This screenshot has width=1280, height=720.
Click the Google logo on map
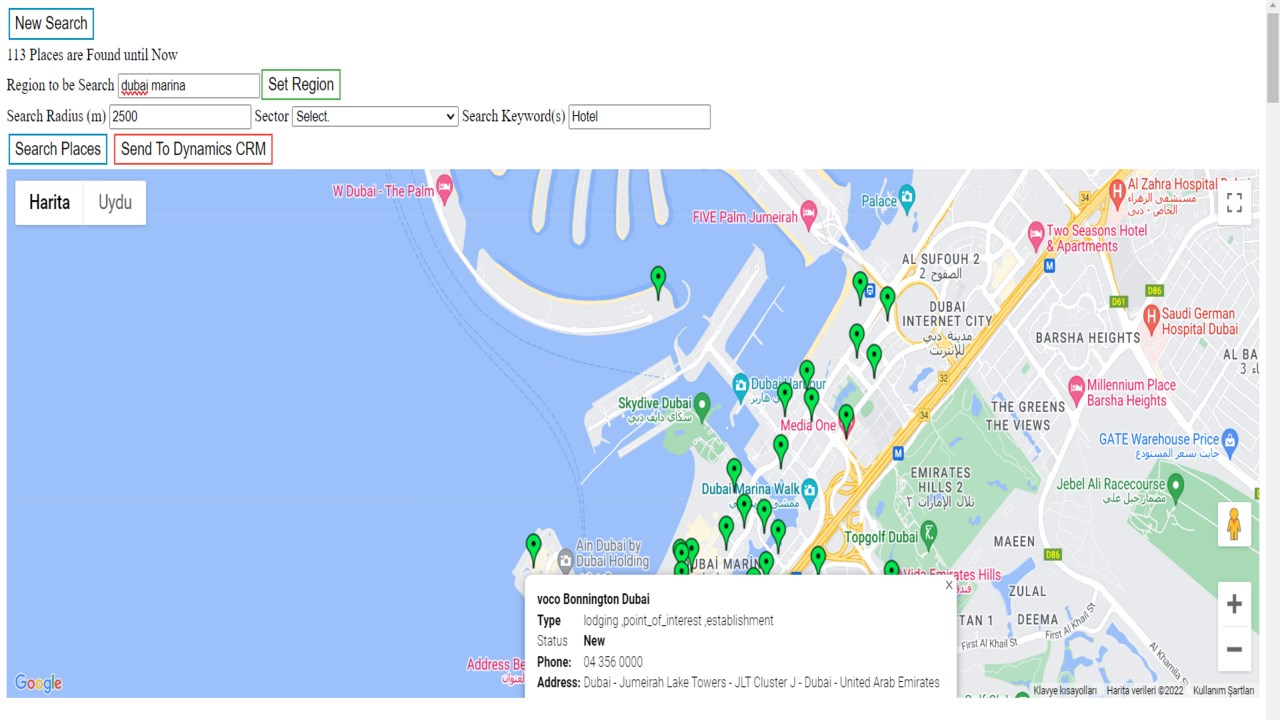click(x=38, y=683)
